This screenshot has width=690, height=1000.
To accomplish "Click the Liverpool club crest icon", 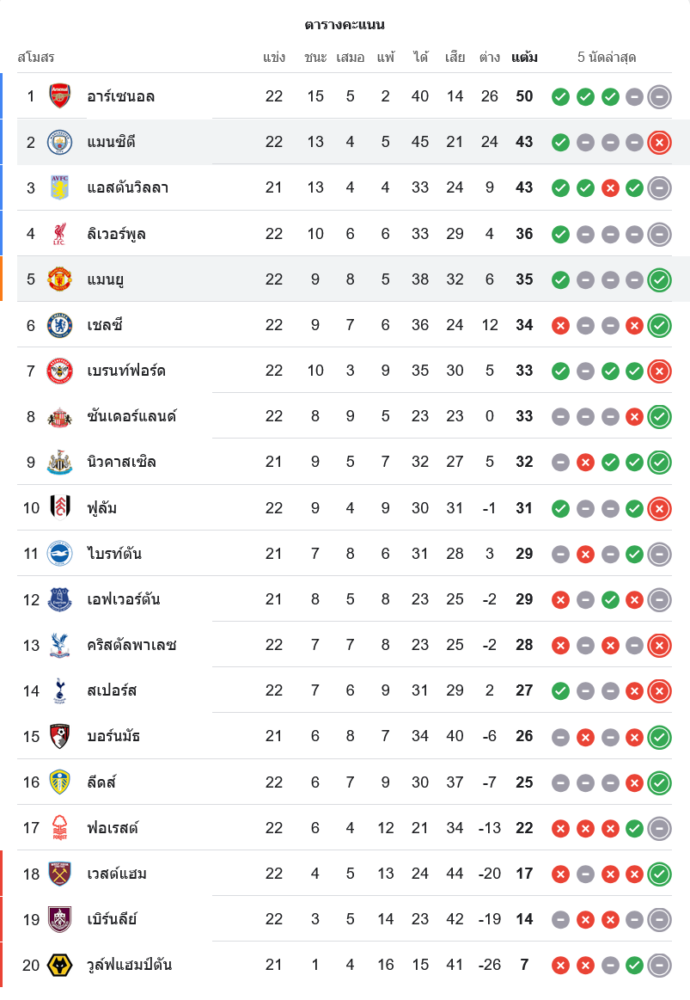I will pyautogui.click(x=60, y=234).
